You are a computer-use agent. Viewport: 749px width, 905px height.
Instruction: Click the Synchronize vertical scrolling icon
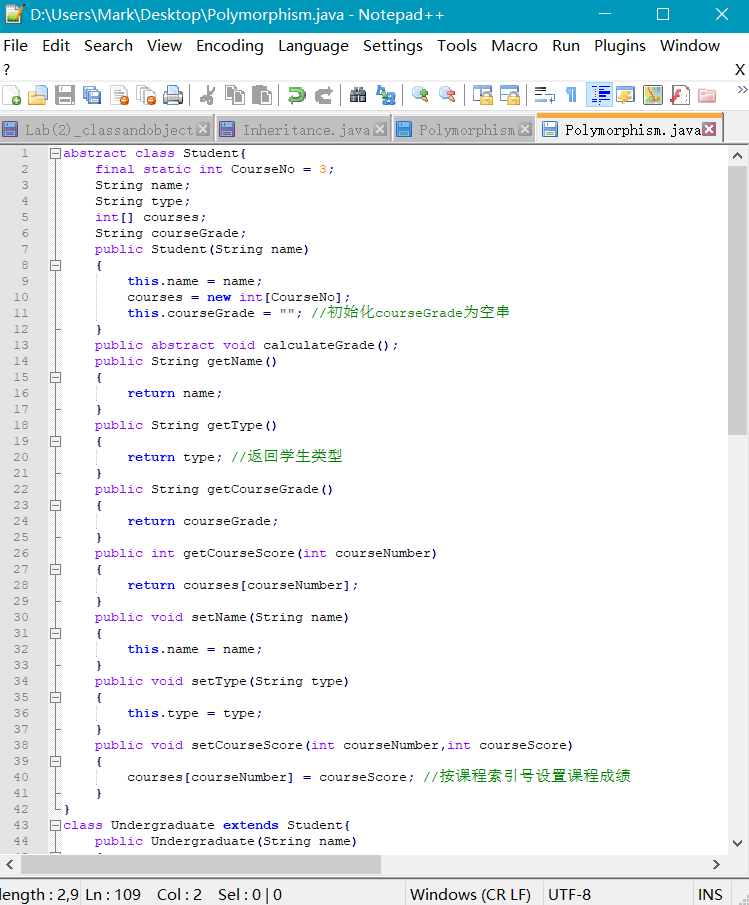[x=482, y=95]
